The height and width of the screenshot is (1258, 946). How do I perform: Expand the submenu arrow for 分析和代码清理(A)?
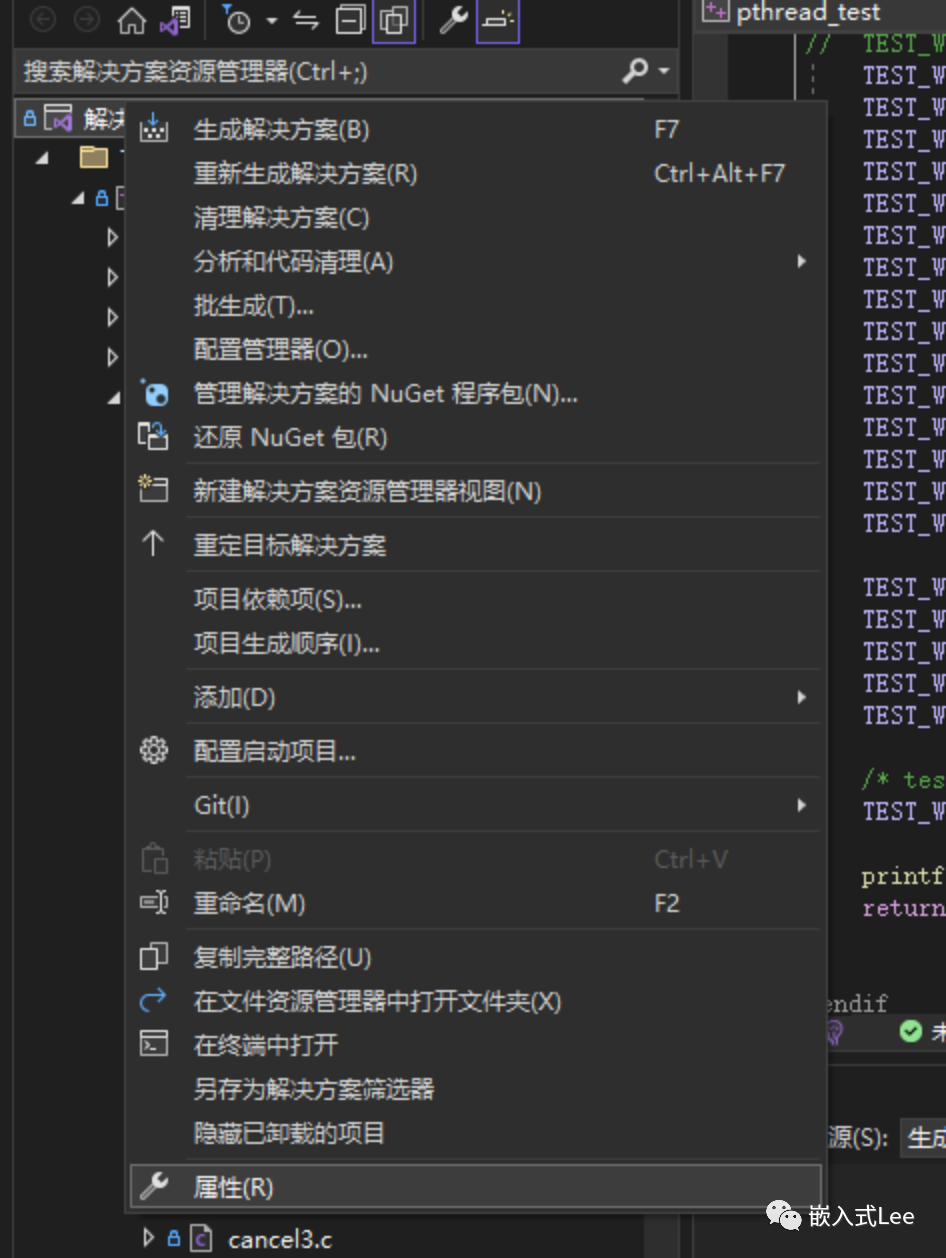(x=801, y=261)
